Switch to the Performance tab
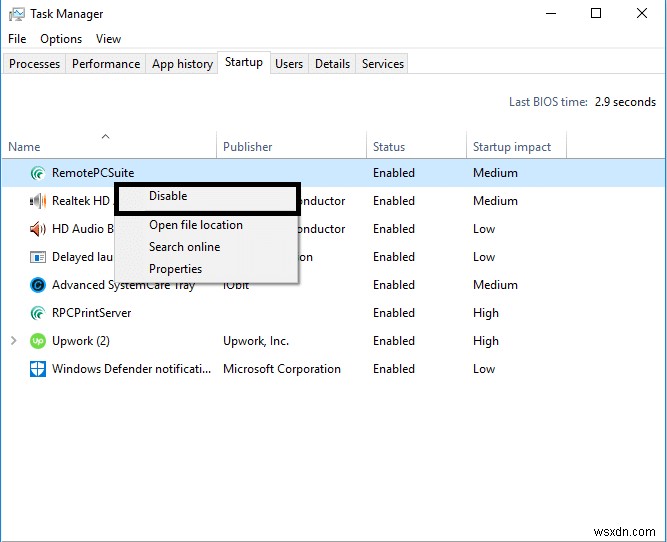Image resolution: width=667 pixels, height=542 pixels. coord(106,64)
